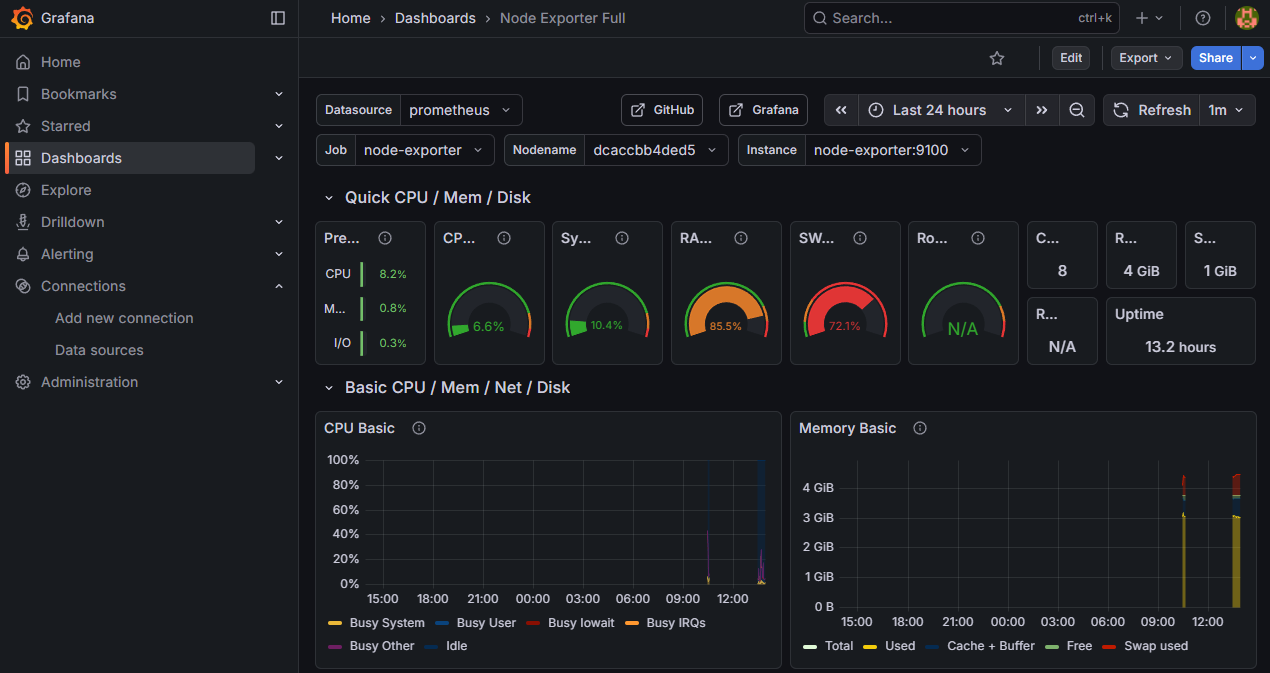Click the Grafana logo icon
1270x673 pixels.
[23, 18]
